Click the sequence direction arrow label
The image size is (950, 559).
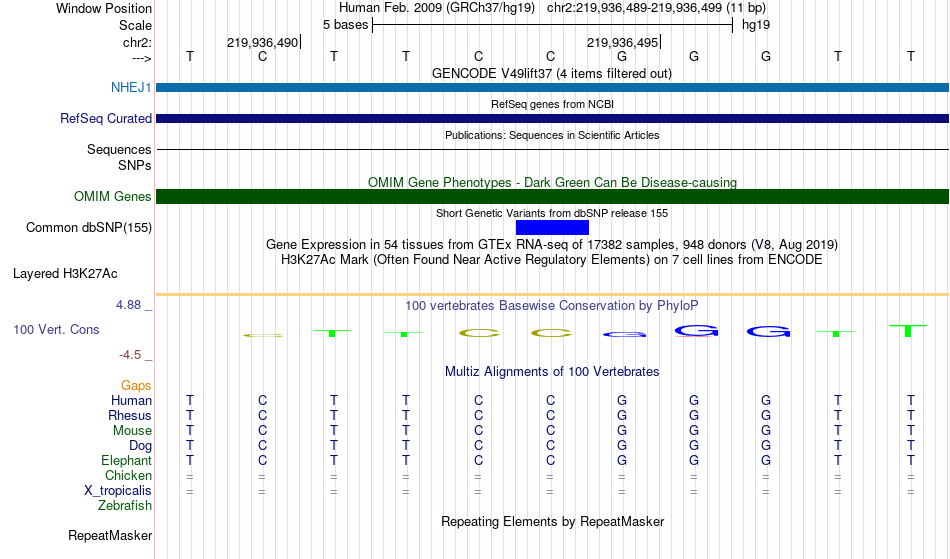[x=142, y=59]
